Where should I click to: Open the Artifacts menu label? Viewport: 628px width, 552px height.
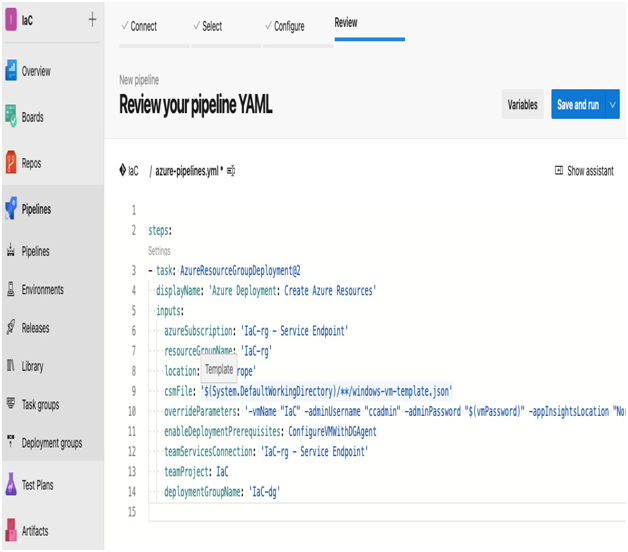35,531
